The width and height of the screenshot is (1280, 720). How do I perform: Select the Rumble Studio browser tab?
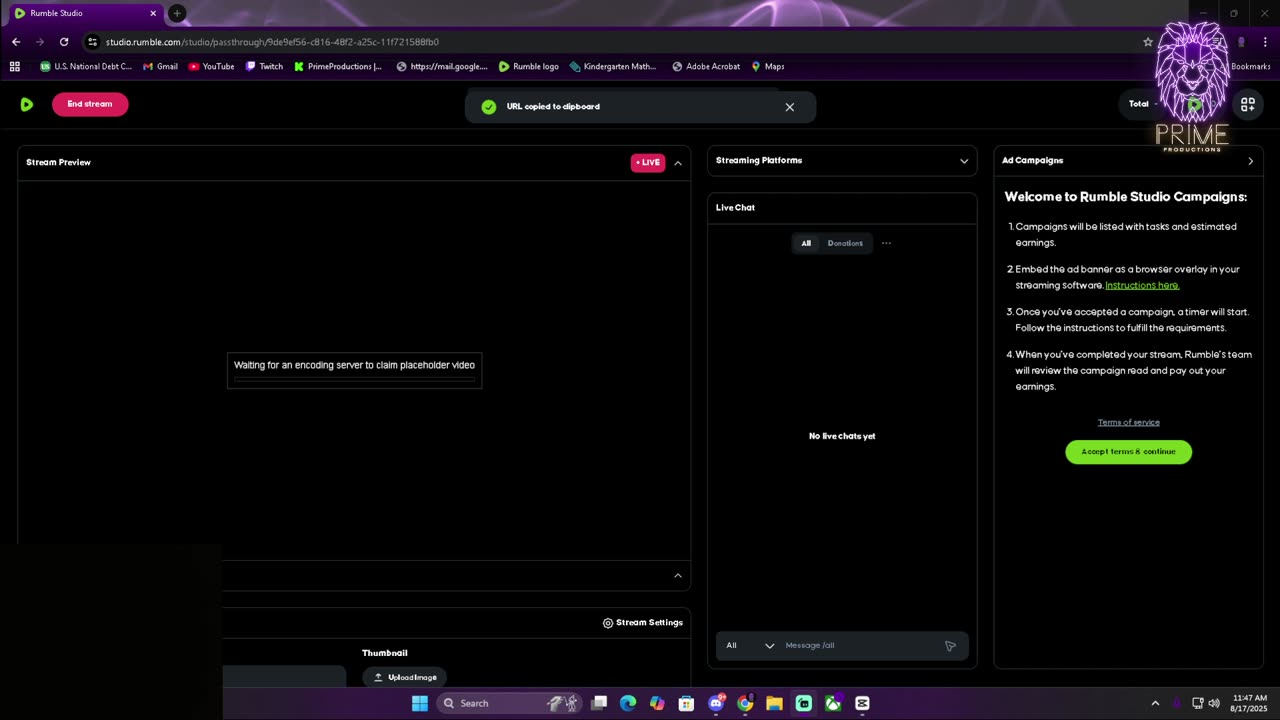85,14
